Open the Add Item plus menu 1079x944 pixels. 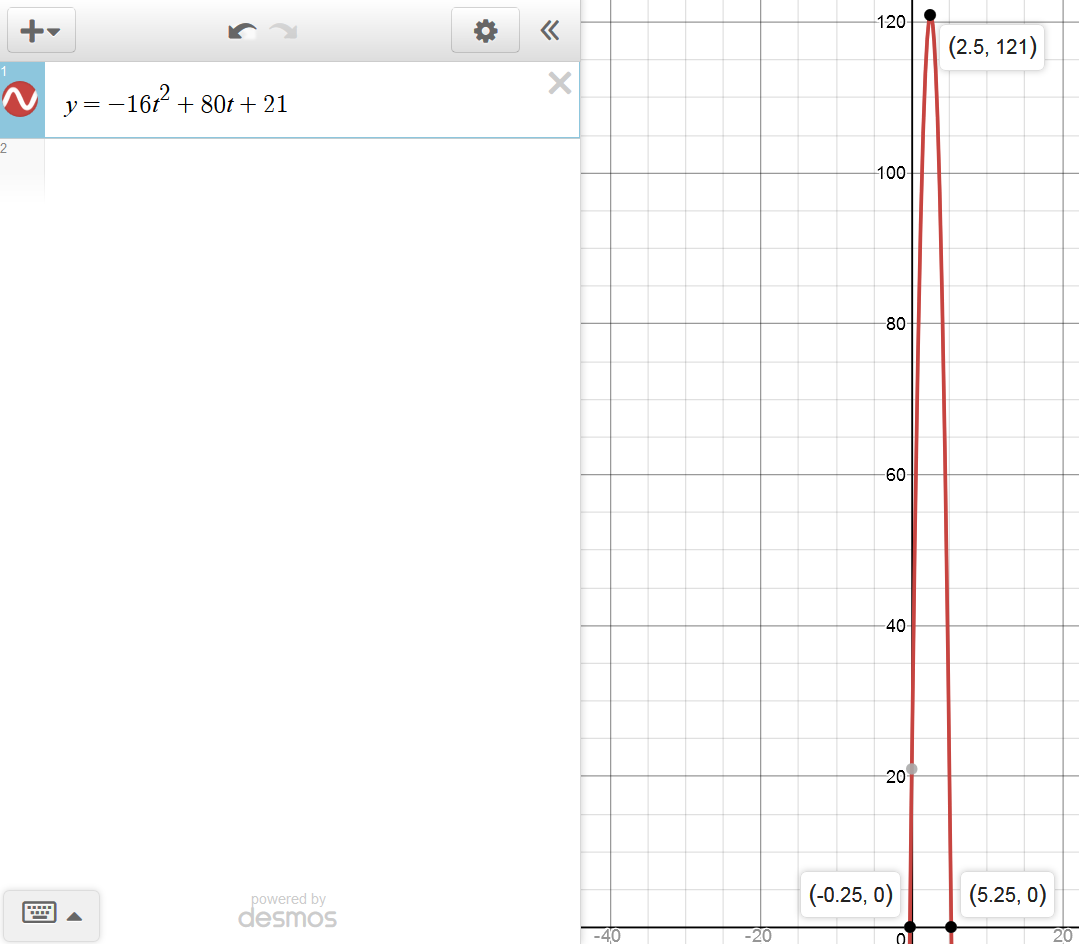point(41,31)
